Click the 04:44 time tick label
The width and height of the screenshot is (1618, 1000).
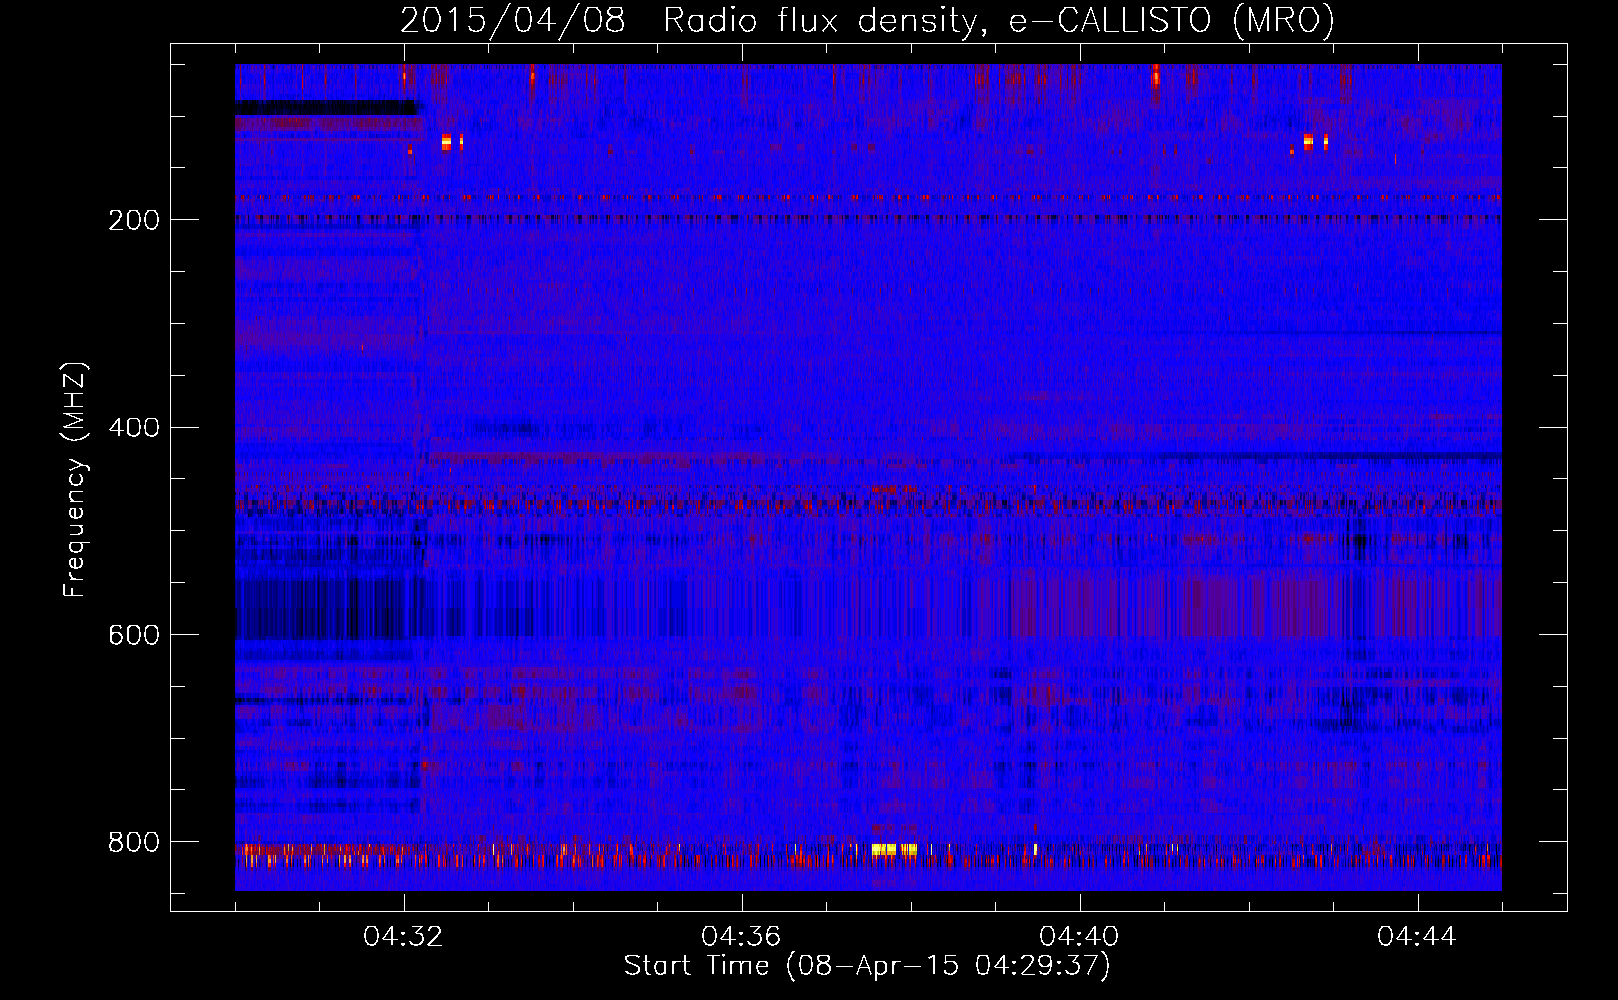point(1417,937)
